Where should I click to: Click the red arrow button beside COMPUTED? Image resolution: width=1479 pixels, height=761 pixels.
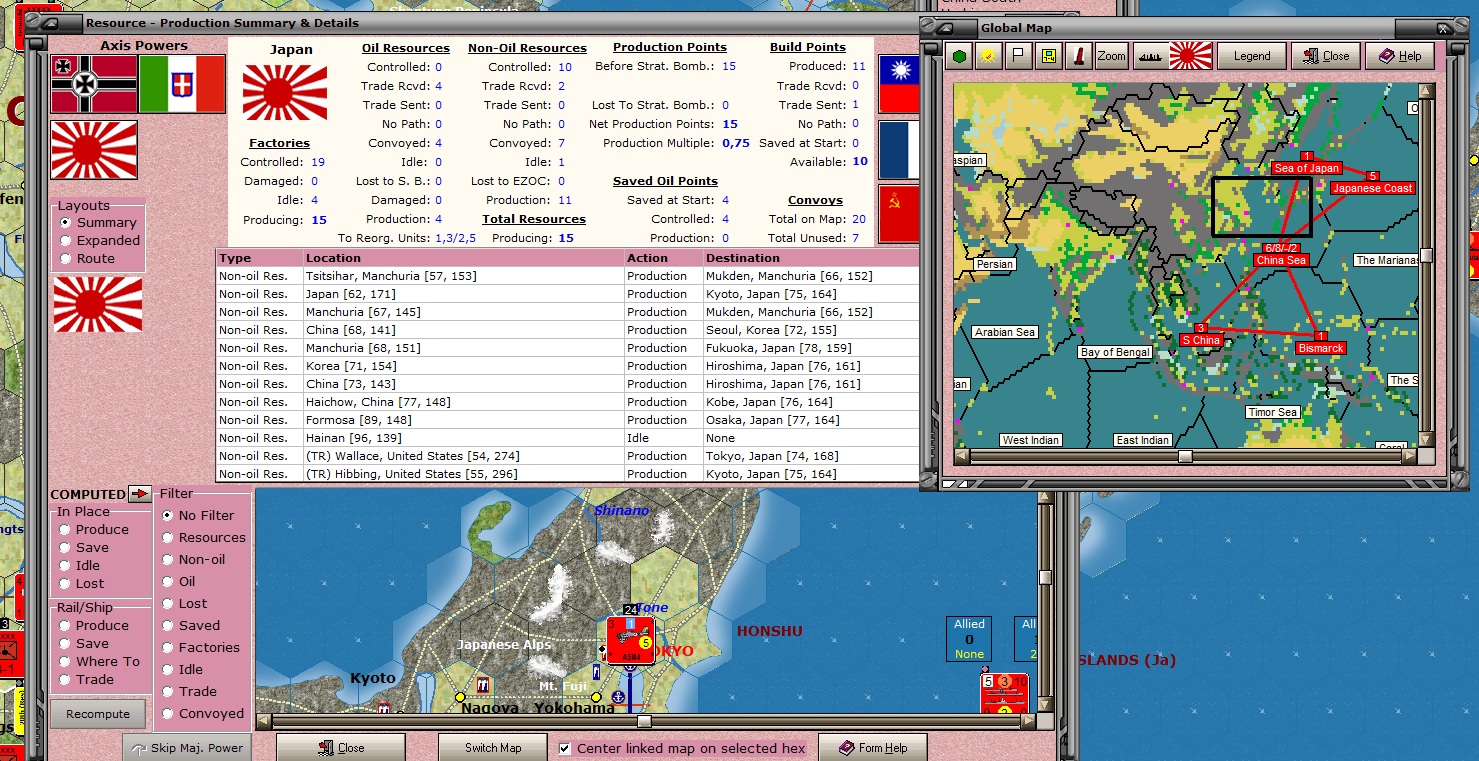click(140, 494)
